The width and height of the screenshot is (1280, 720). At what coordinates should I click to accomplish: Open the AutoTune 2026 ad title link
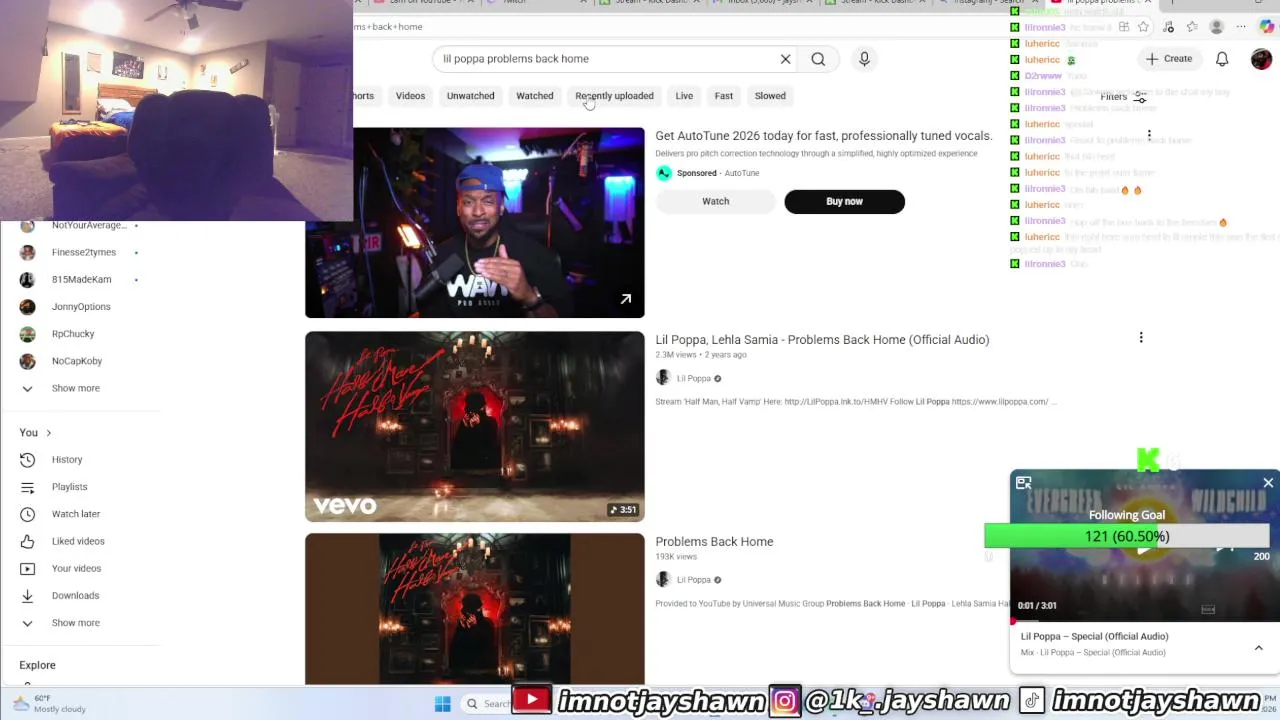click(823, 136)
